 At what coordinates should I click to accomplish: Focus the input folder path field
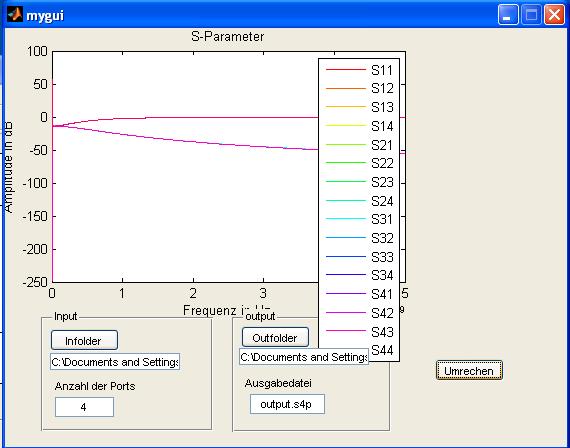pos(115,362)
